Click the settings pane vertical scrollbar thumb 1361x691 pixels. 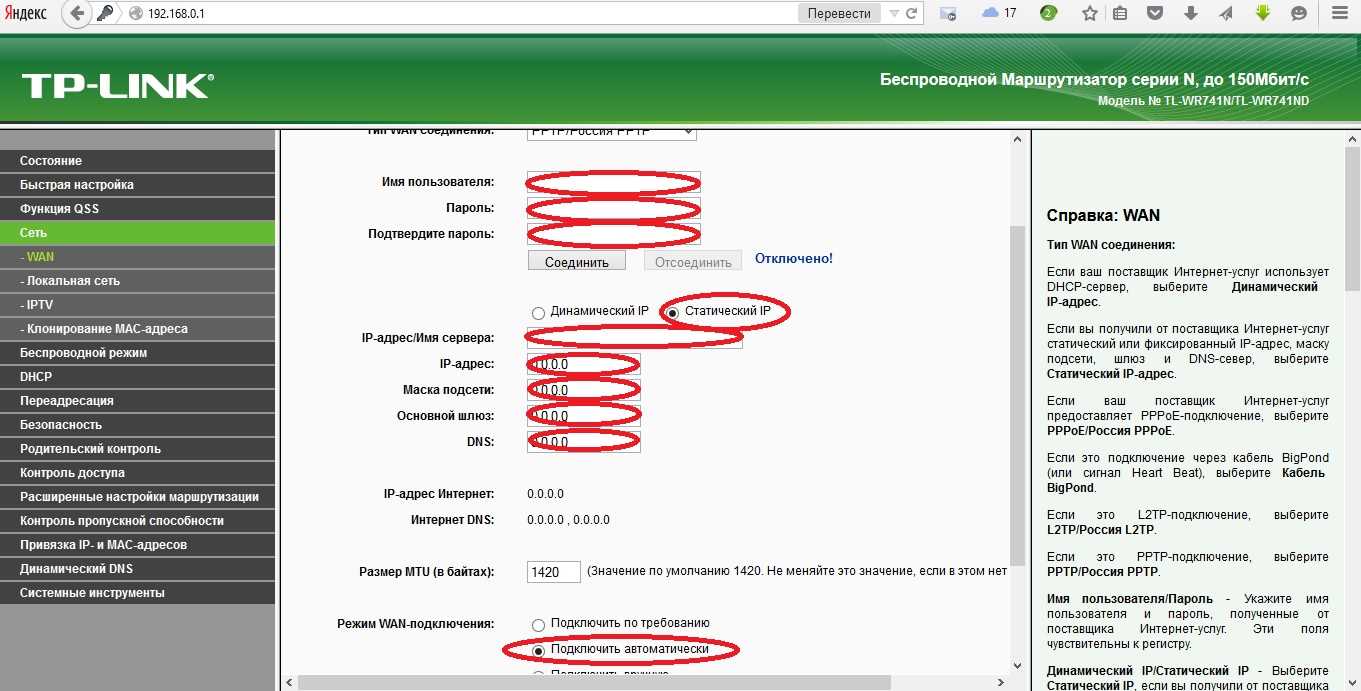pos(1018,395)
